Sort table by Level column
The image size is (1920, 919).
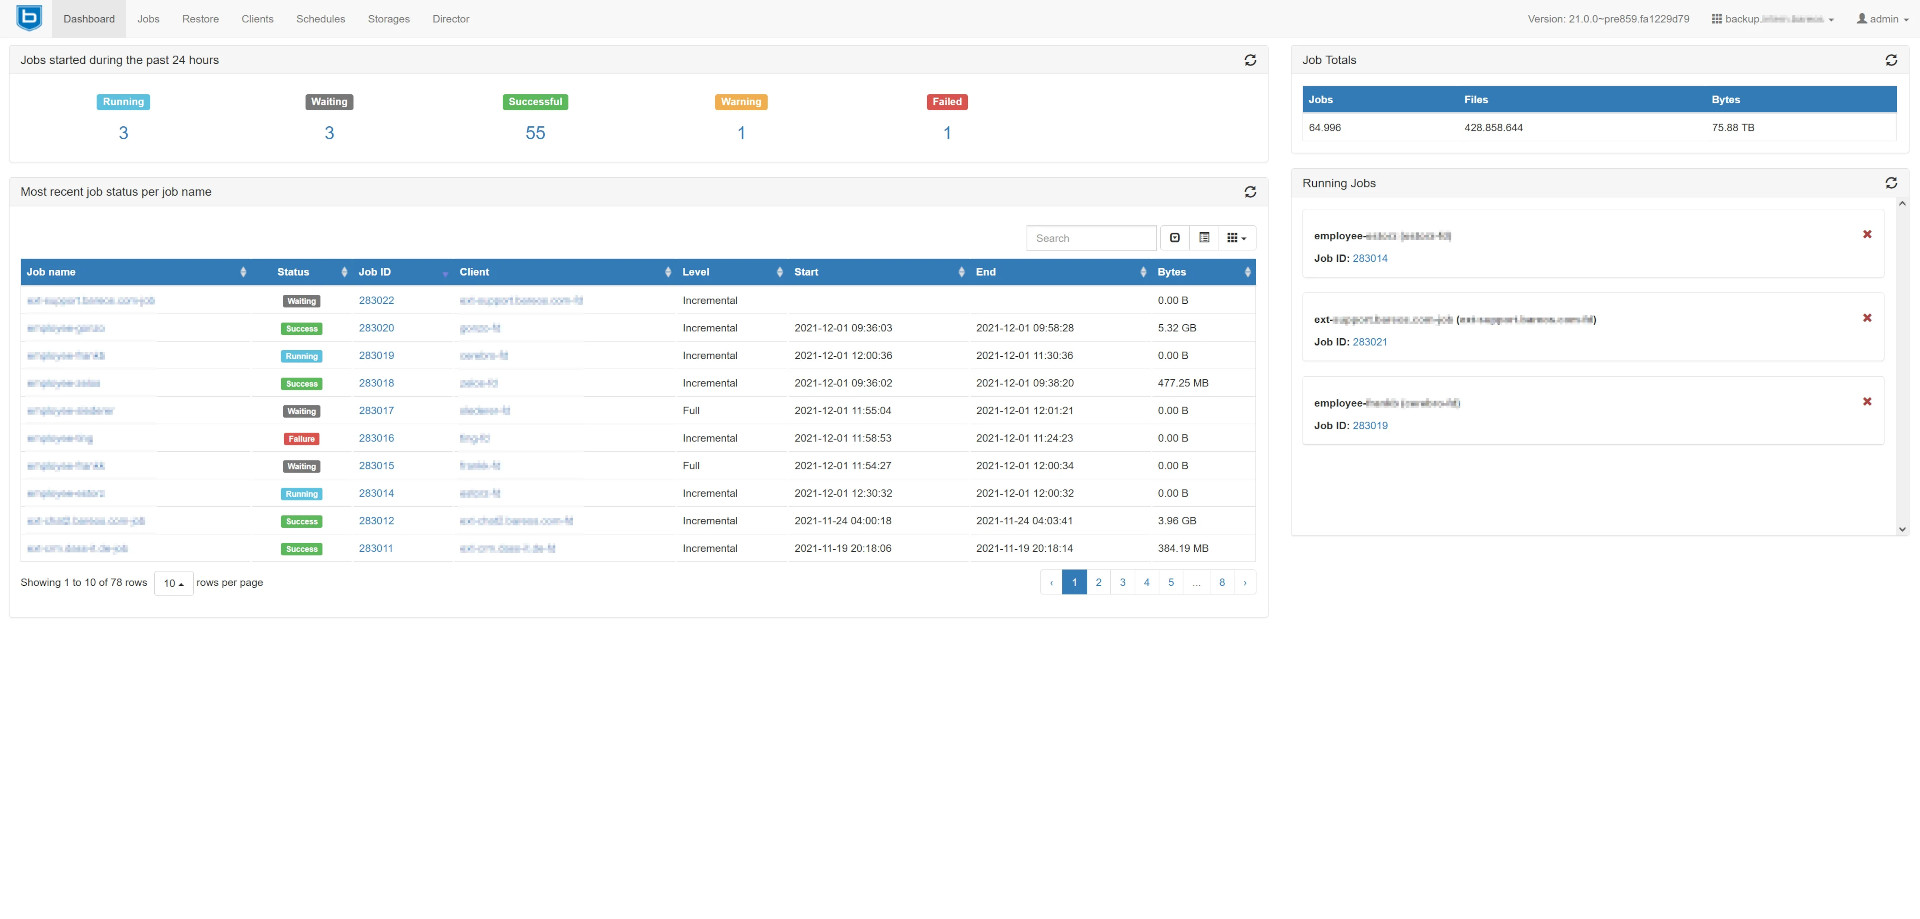[732, 272]
